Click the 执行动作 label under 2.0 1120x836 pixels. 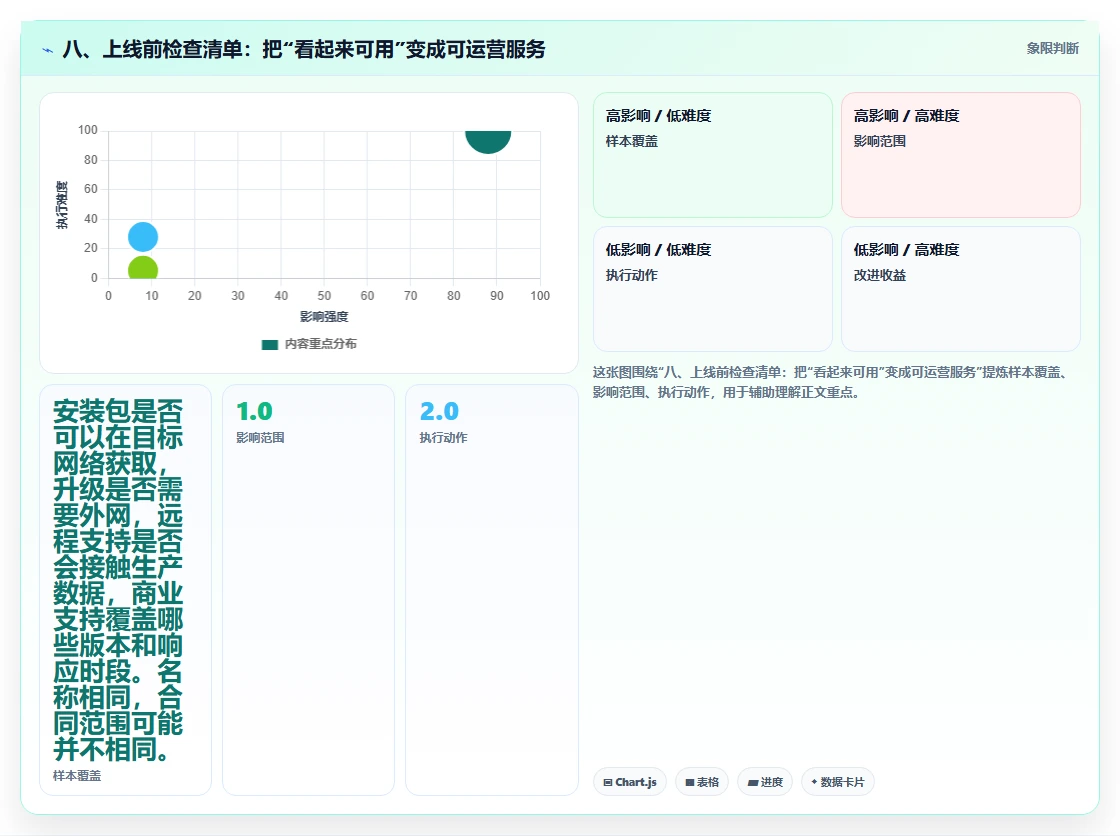coord(443,438)
